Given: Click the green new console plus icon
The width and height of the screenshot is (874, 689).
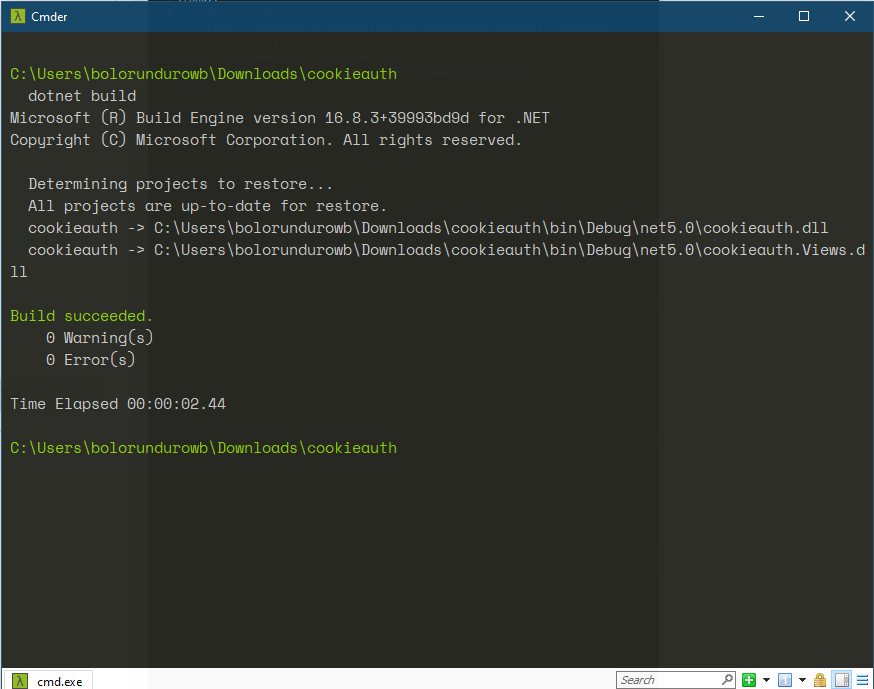Looking at the screenshot, I should tap(749, 680).
